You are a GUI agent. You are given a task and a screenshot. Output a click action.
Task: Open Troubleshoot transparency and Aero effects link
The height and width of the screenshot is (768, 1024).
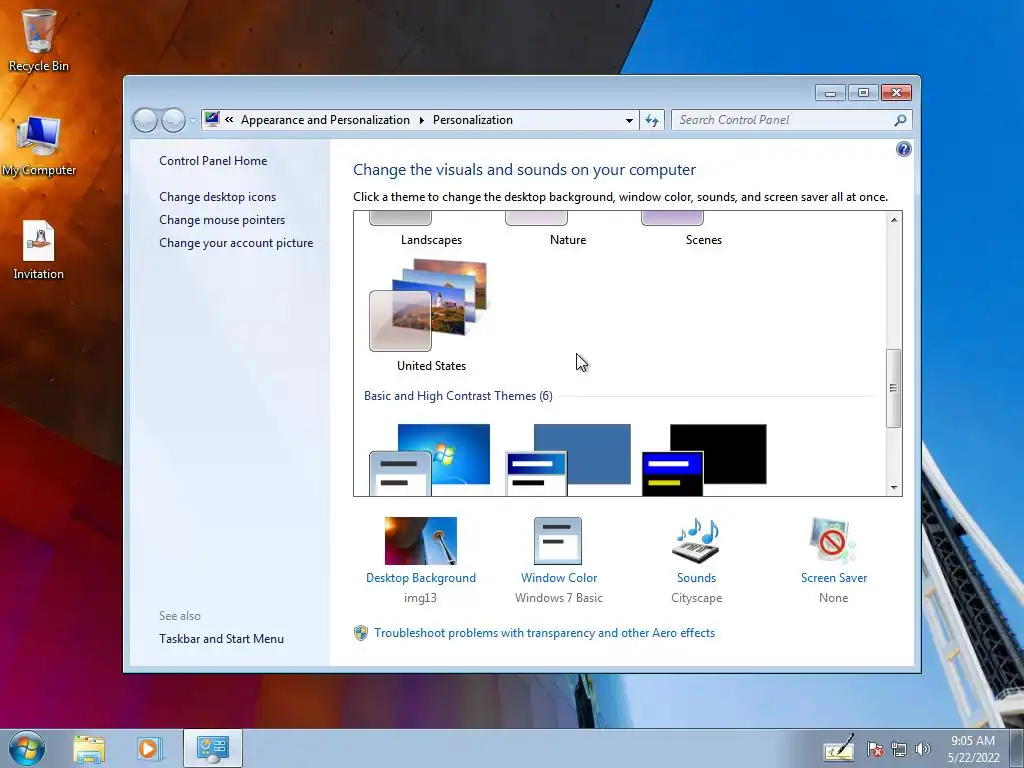(x=544, y=633)
